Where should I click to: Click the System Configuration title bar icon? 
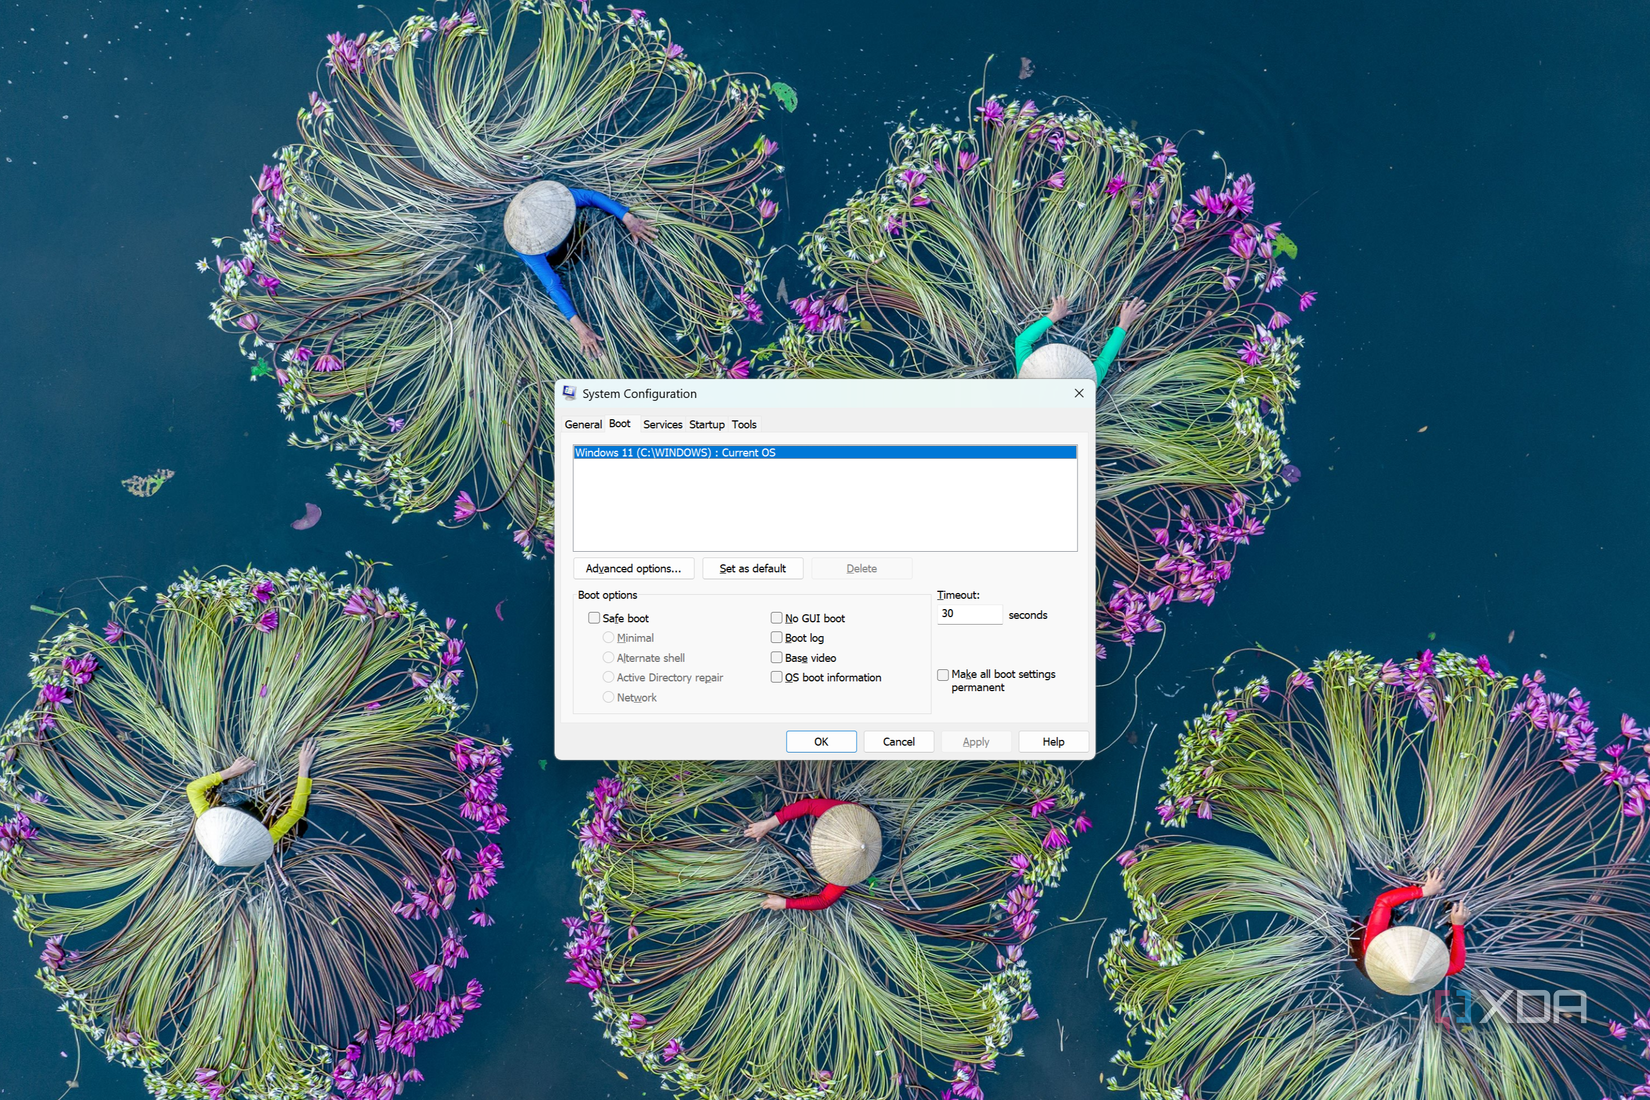click(x=569, y=393)
